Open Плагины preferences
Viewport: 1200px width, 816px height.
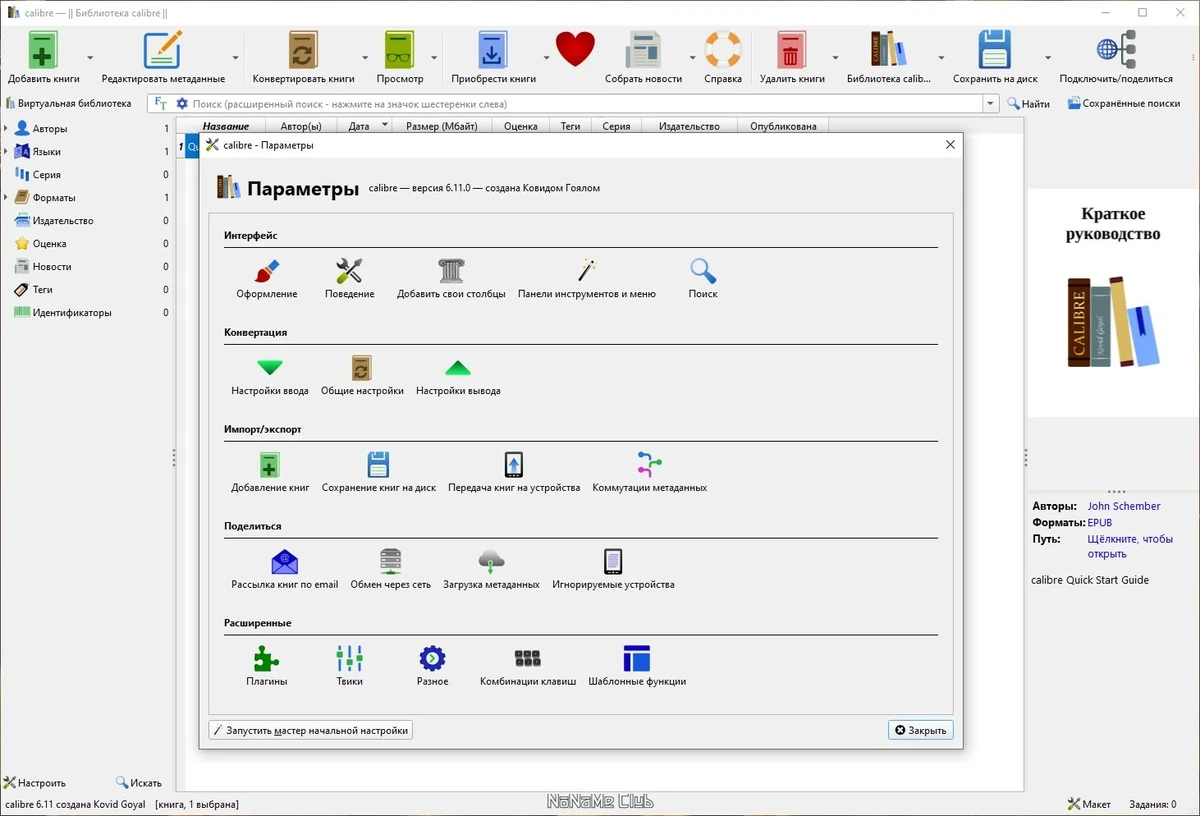click(267, 667)
